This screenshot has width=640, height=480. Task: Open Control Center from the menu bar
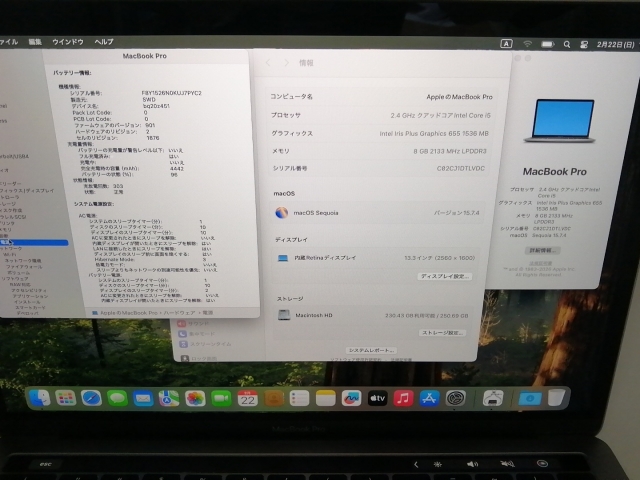(x=584, y=45)
